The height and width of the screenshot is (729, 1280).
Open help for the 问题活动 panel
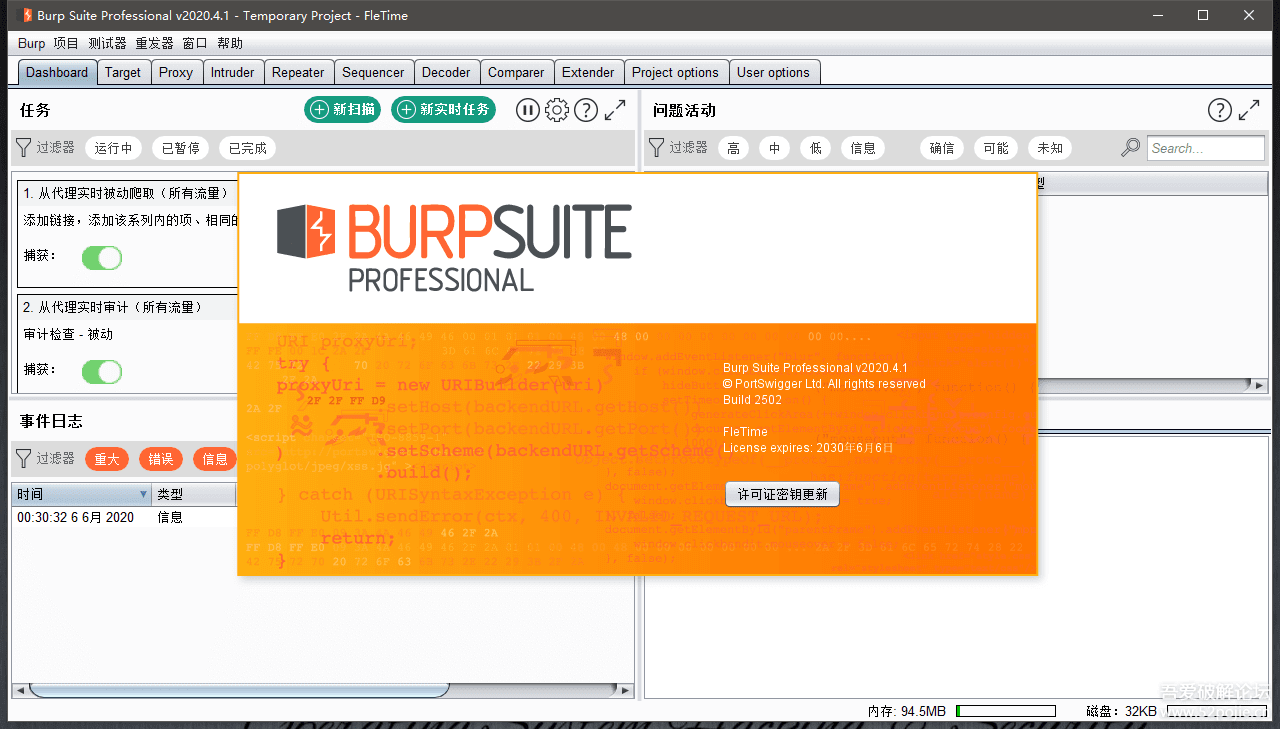coord(1219,110)
